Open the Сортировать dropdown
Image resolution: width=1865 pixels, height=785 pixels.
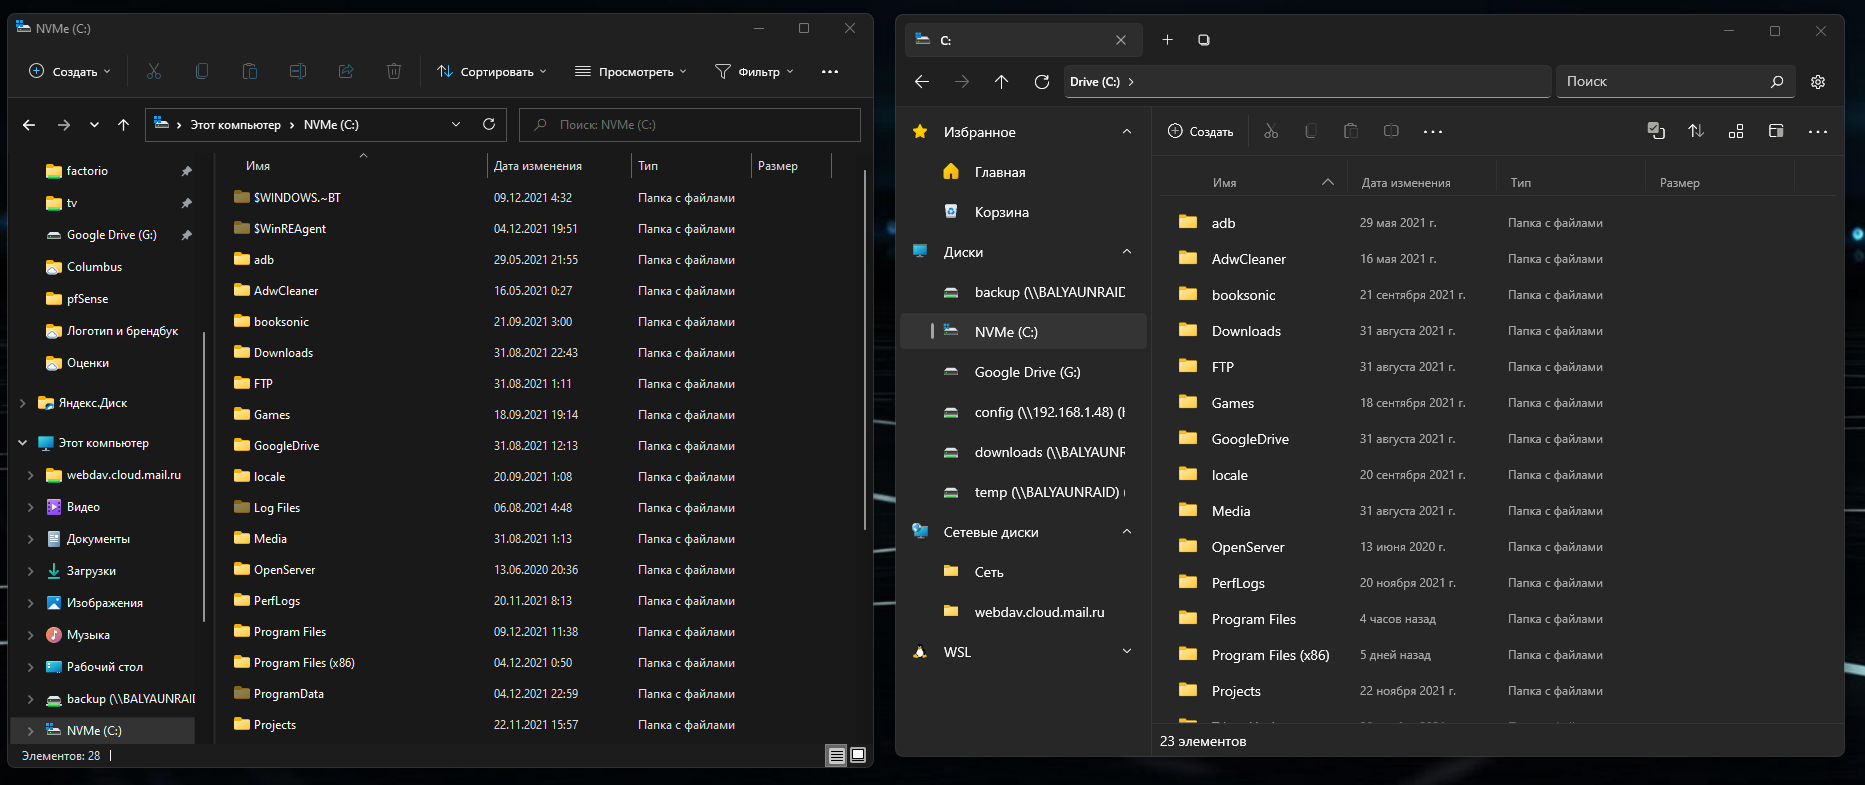point(492,71)
